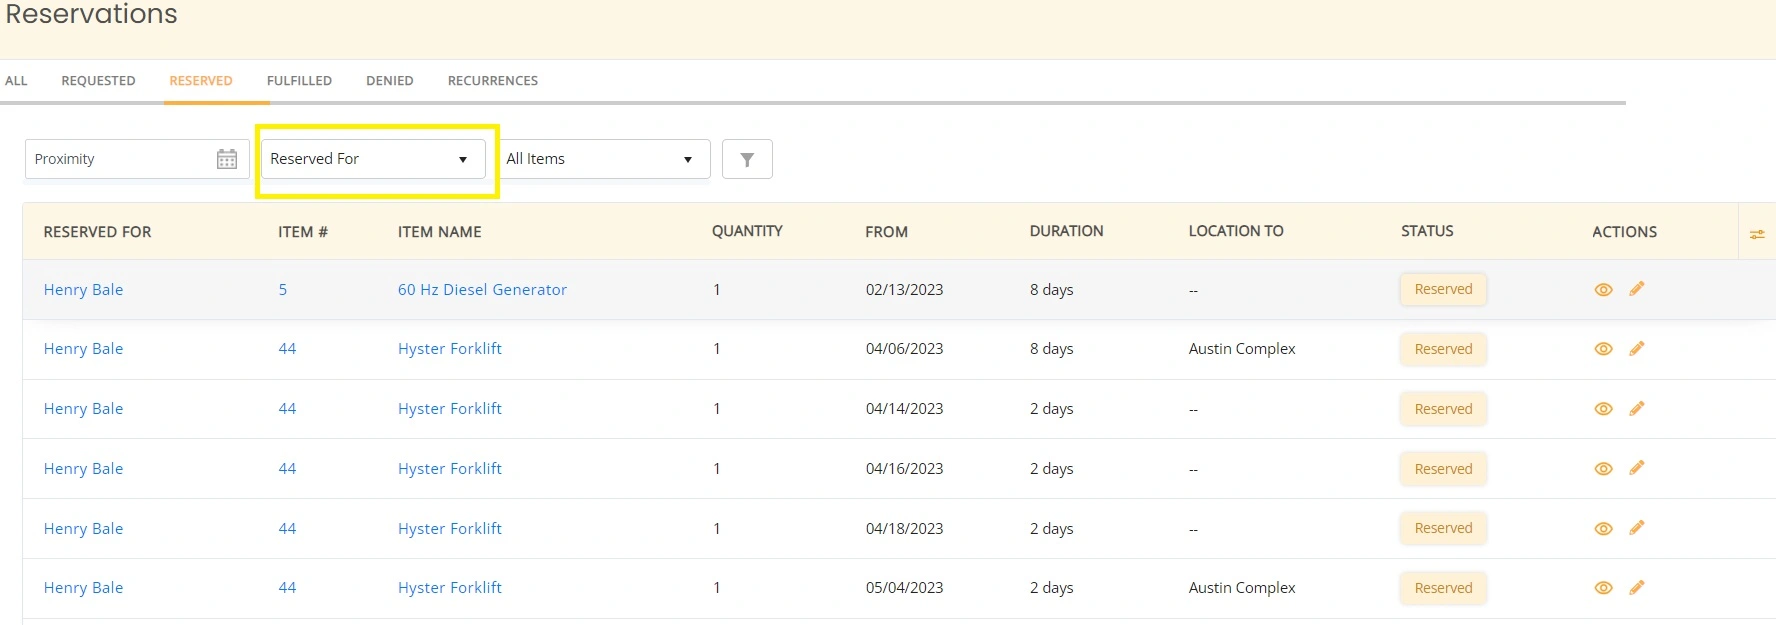Edit the 04/06/2023 Hyster Forklift reservation

point(1637,348)
